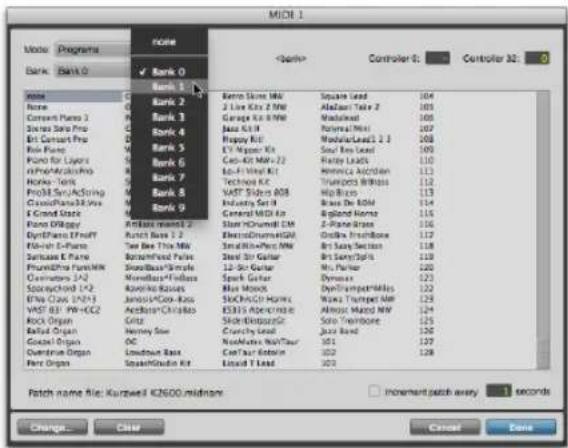The height and width of the screenshot is (448, 568).
Task: Cancel the patch selection dialog
Action: coord(445,427)
